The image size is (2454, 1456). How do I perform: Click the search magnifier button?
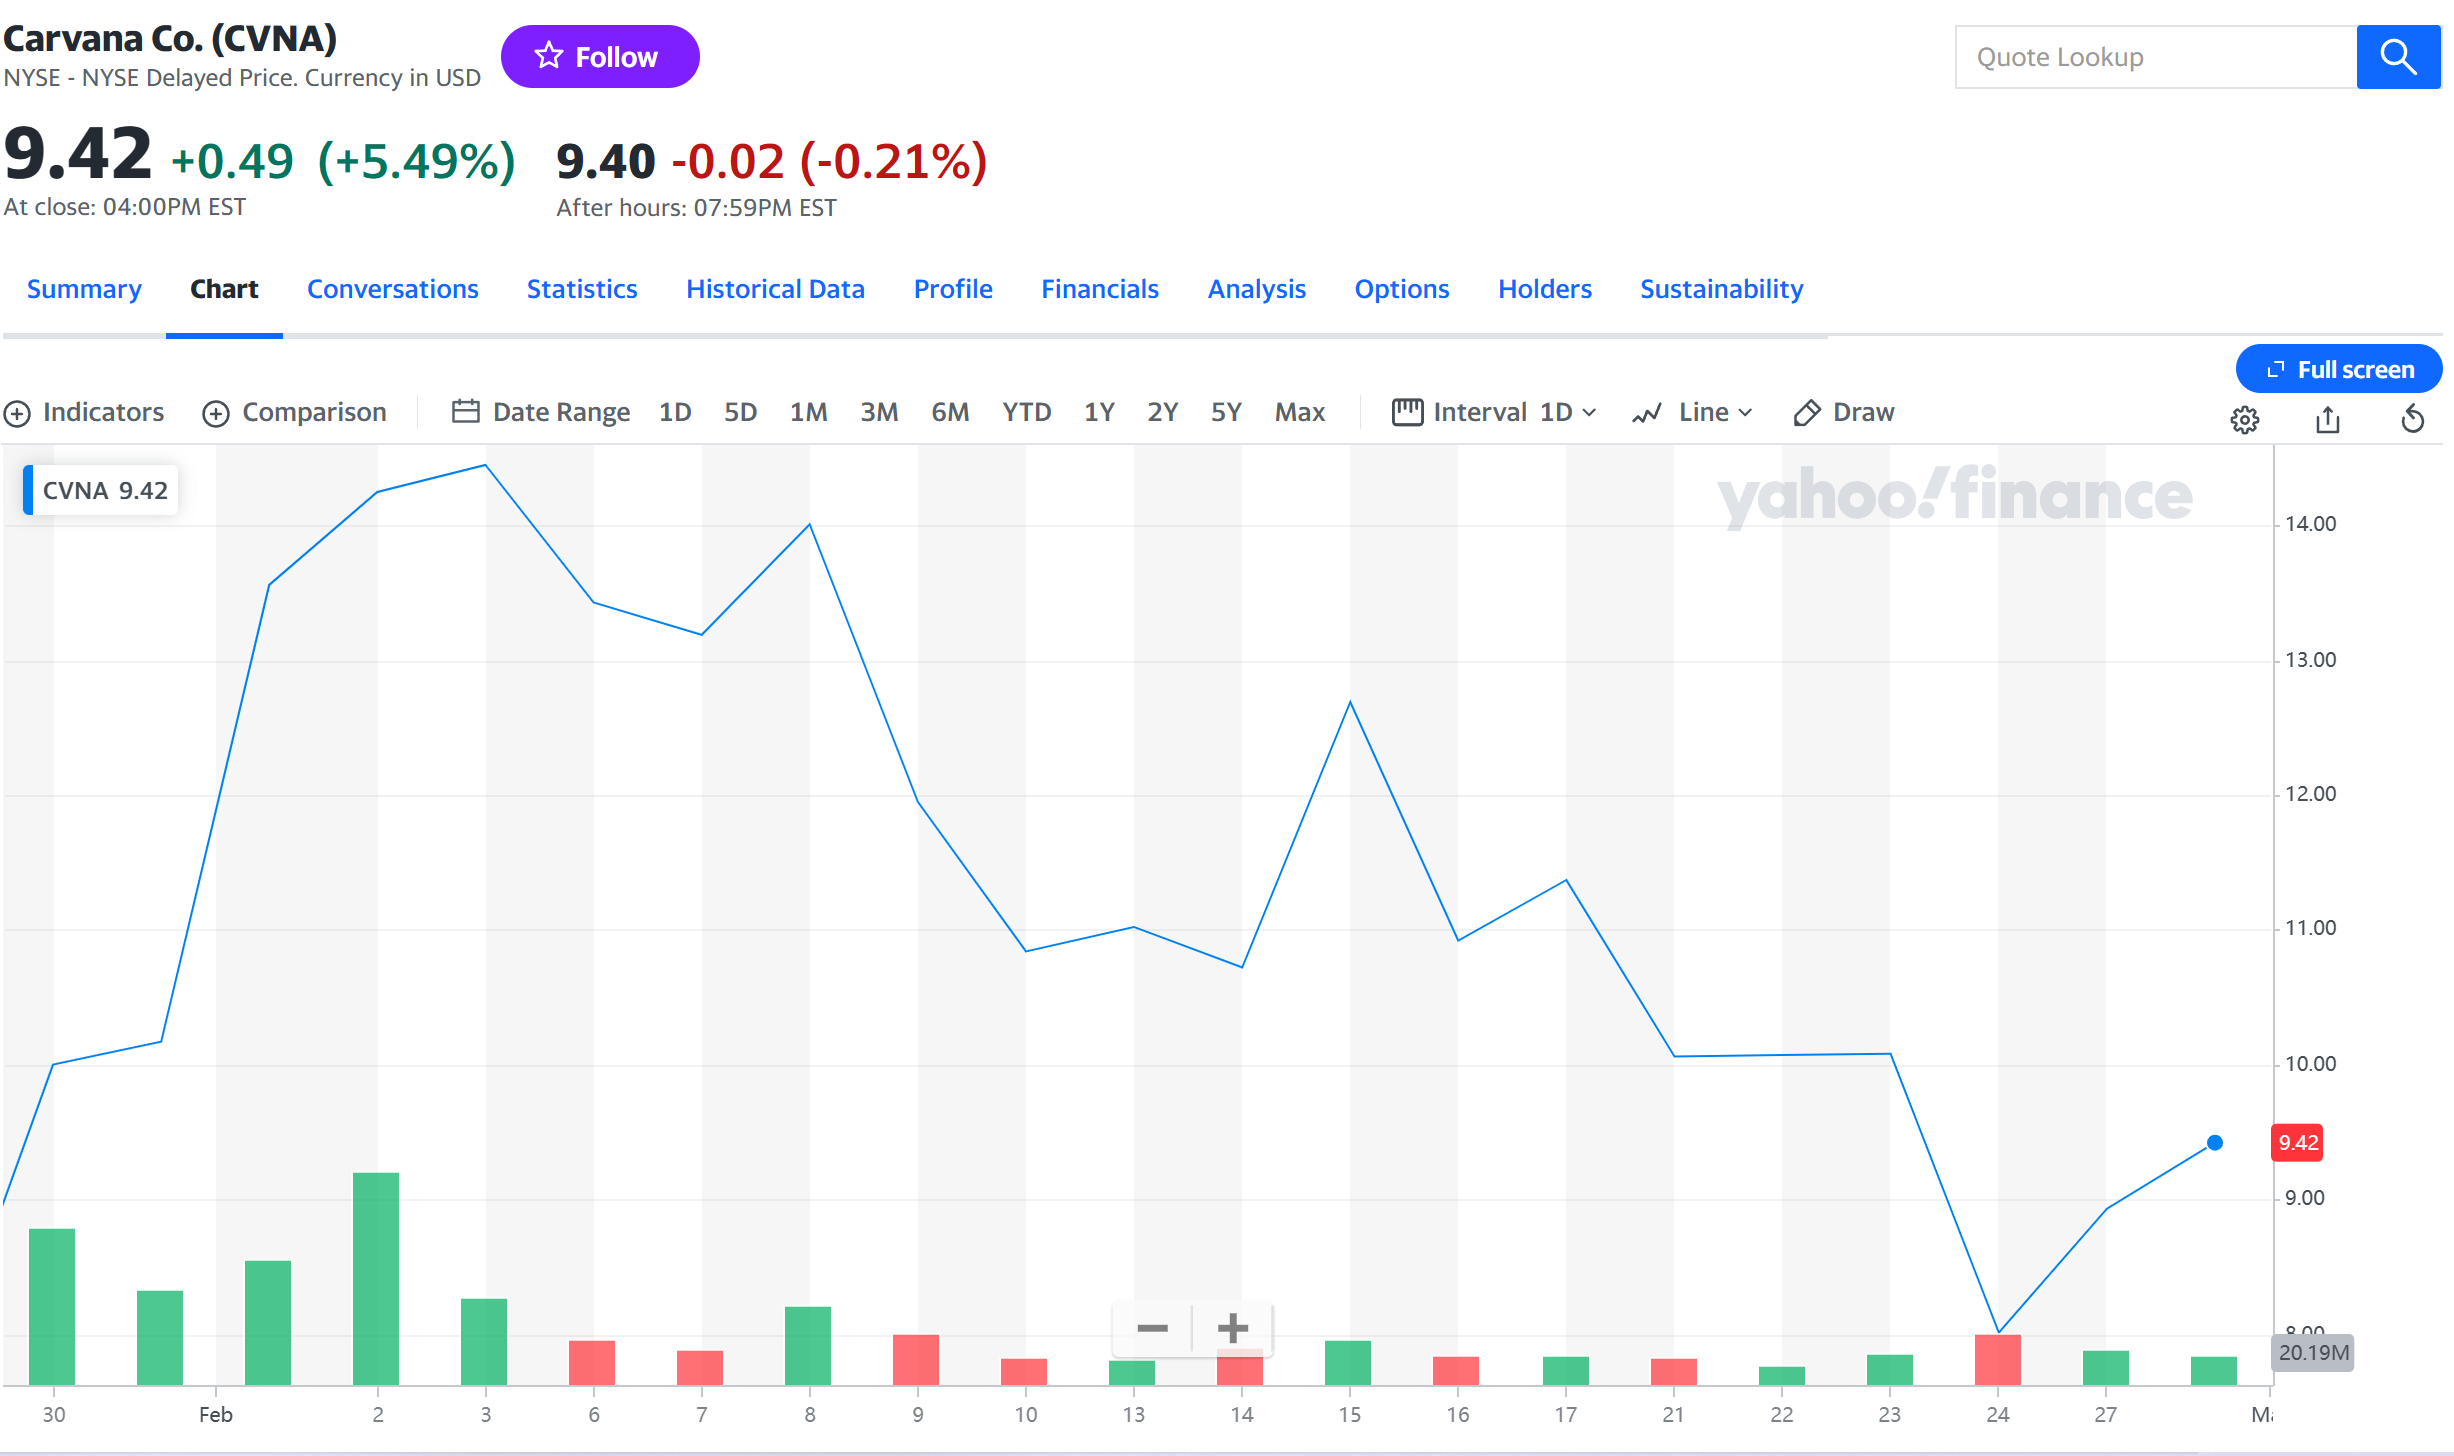(x=2397, y=57)
